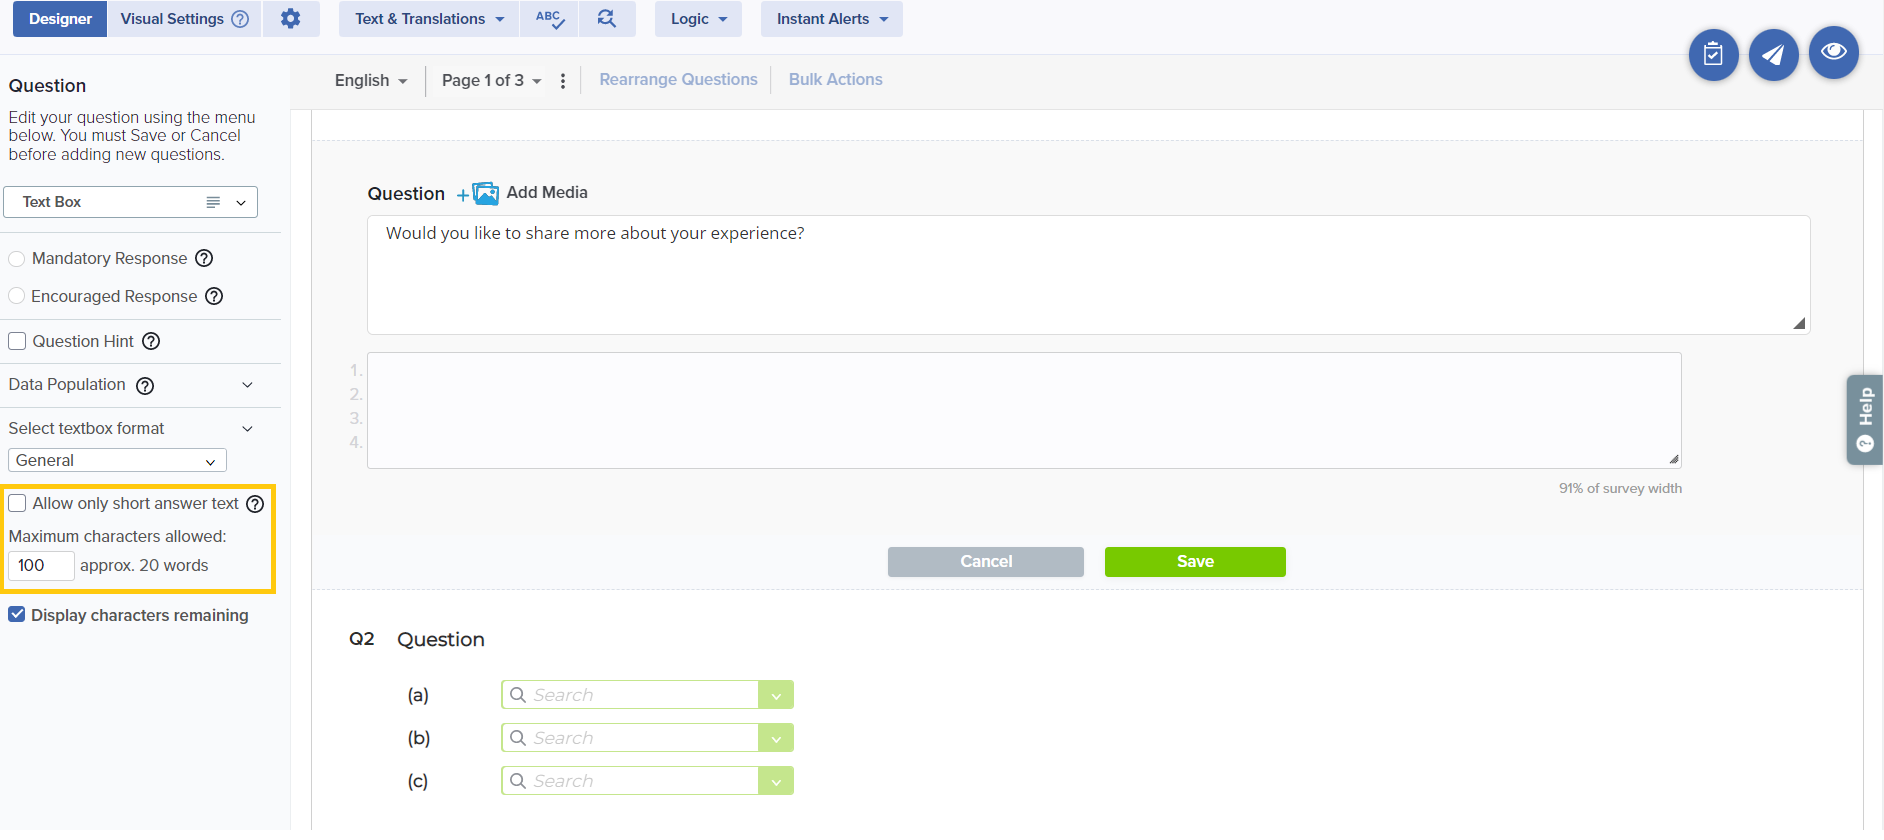Open the Logic menu
Image resolution: width=1884 pixels, height=840 pixels.
pyautogui.click(x=698, y=19)
